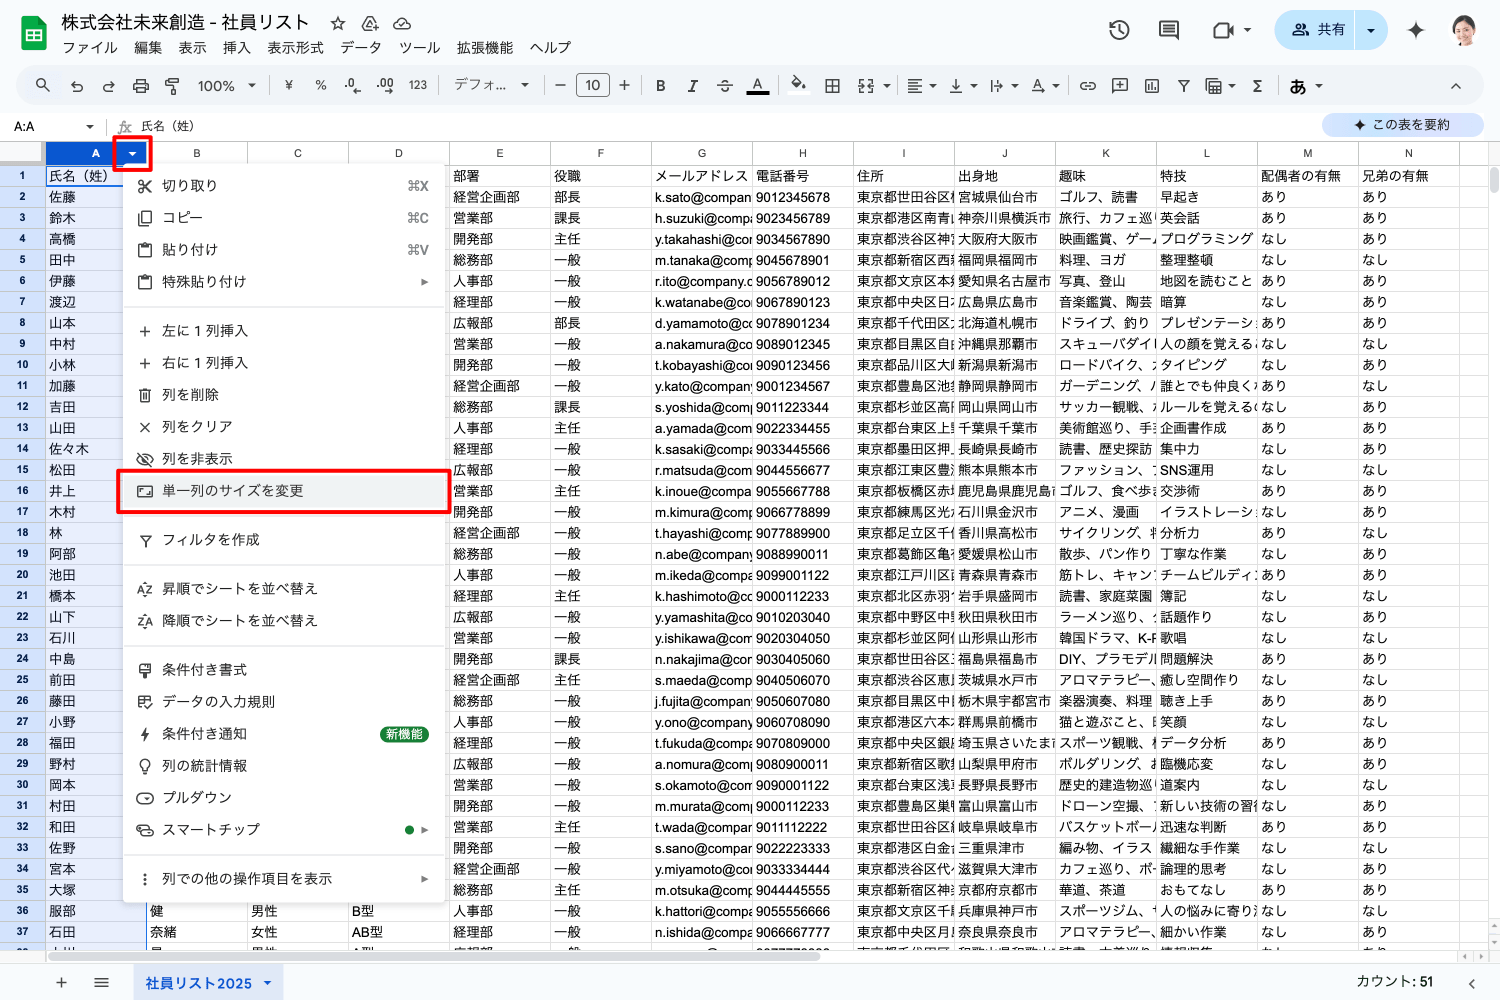Open the データ menu
Viewport: 1500px width, 1000px height.
[x=360, y=48]
